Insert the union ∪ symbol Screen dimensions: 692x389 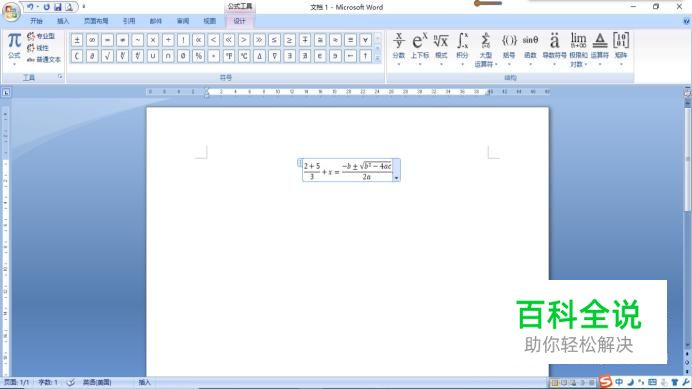click(x=153, y=56)
